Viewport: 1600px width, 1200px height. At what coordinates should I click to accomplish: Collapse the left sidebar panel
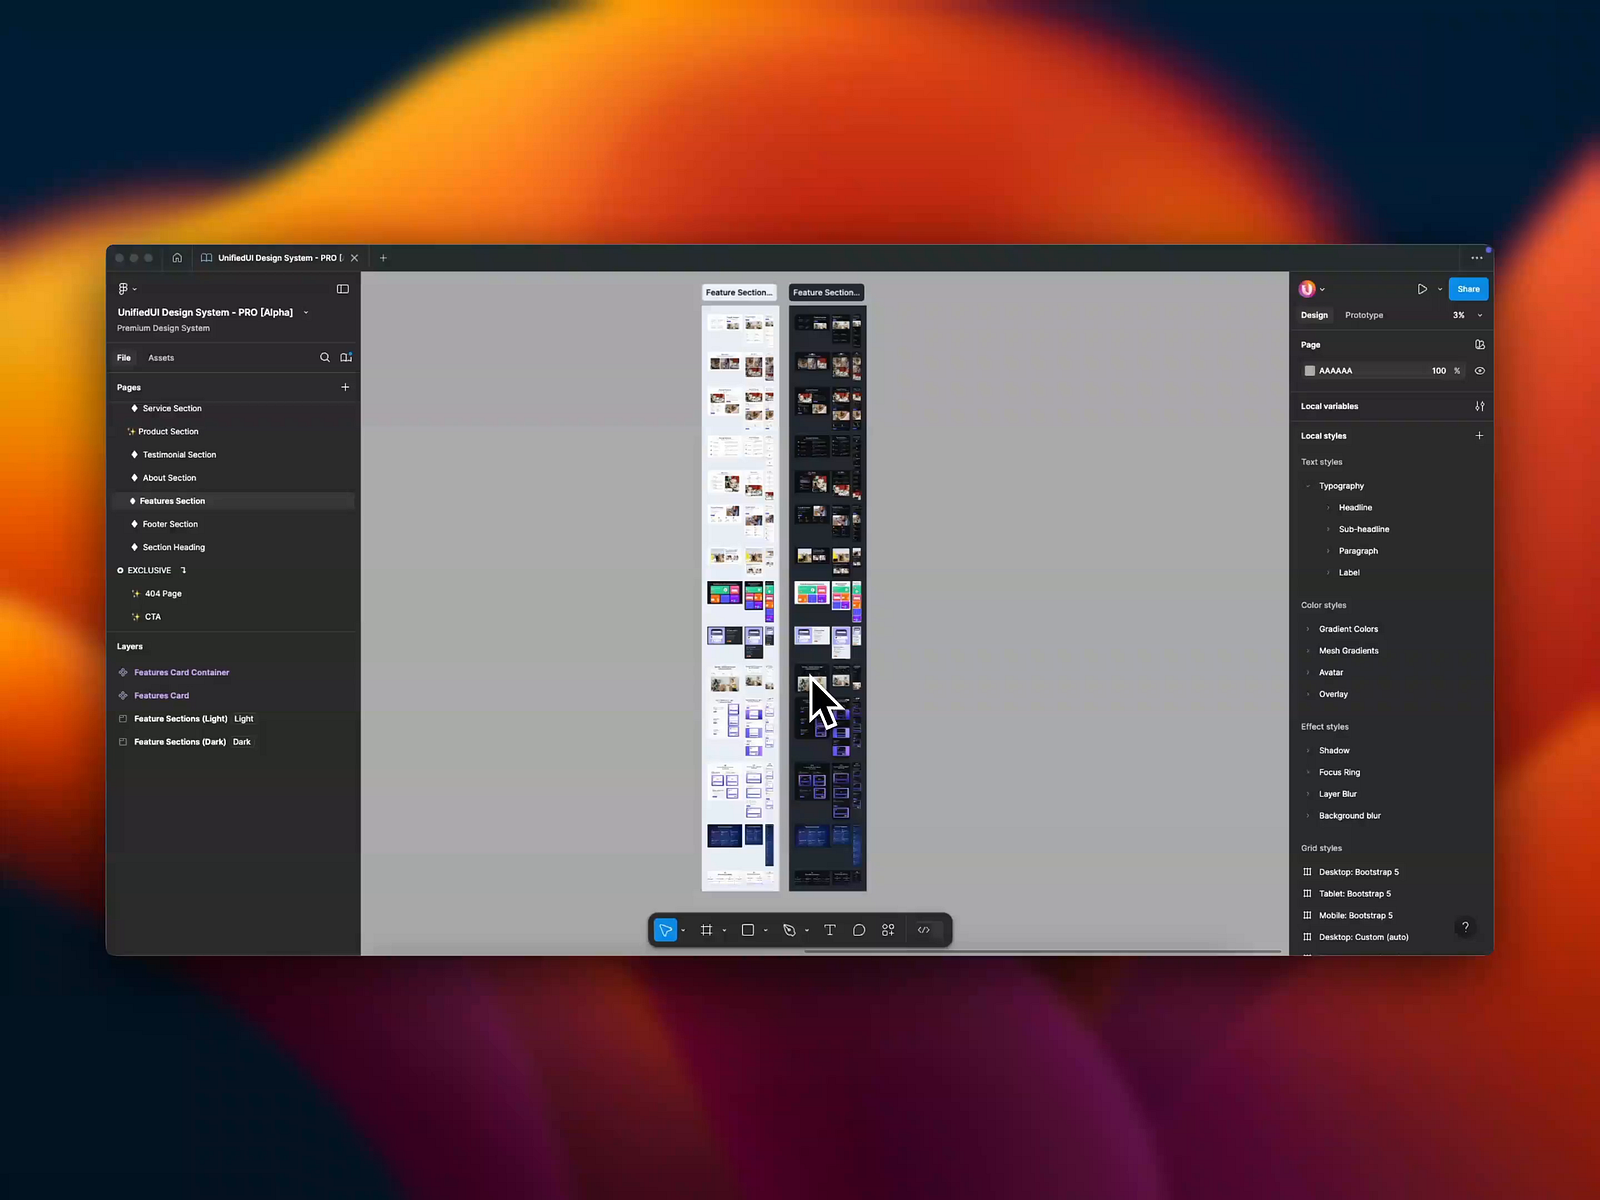point(343,289)
